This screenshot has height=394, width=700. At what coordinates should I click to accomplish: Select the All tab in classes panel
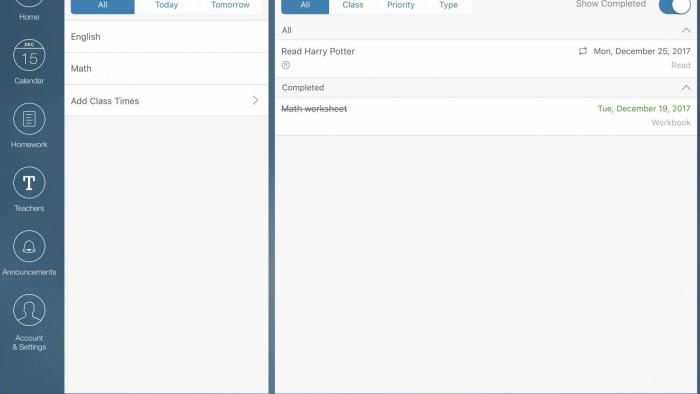click(x=103, y=6)
